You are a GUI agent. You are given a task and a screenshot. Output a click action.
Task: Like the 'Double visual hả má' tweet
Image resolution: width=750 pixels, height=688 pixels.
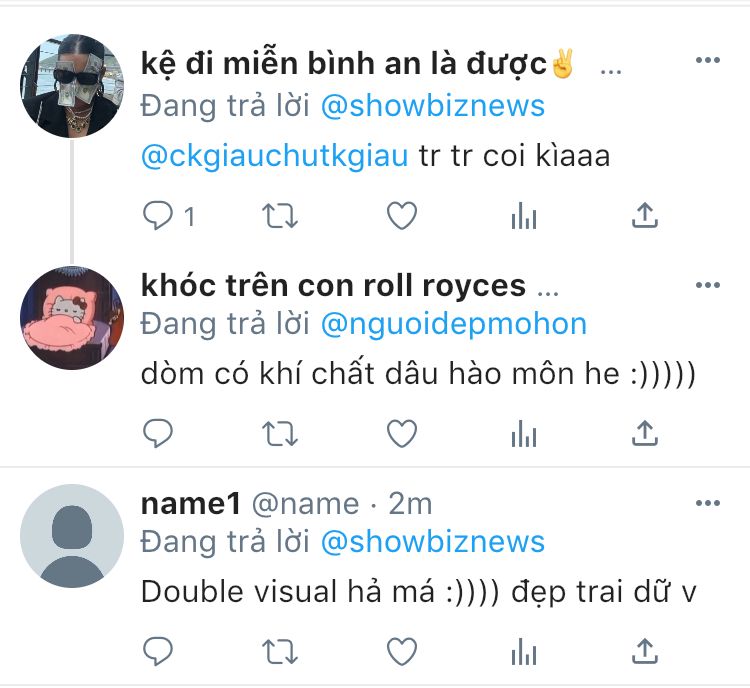coord(402,652)
